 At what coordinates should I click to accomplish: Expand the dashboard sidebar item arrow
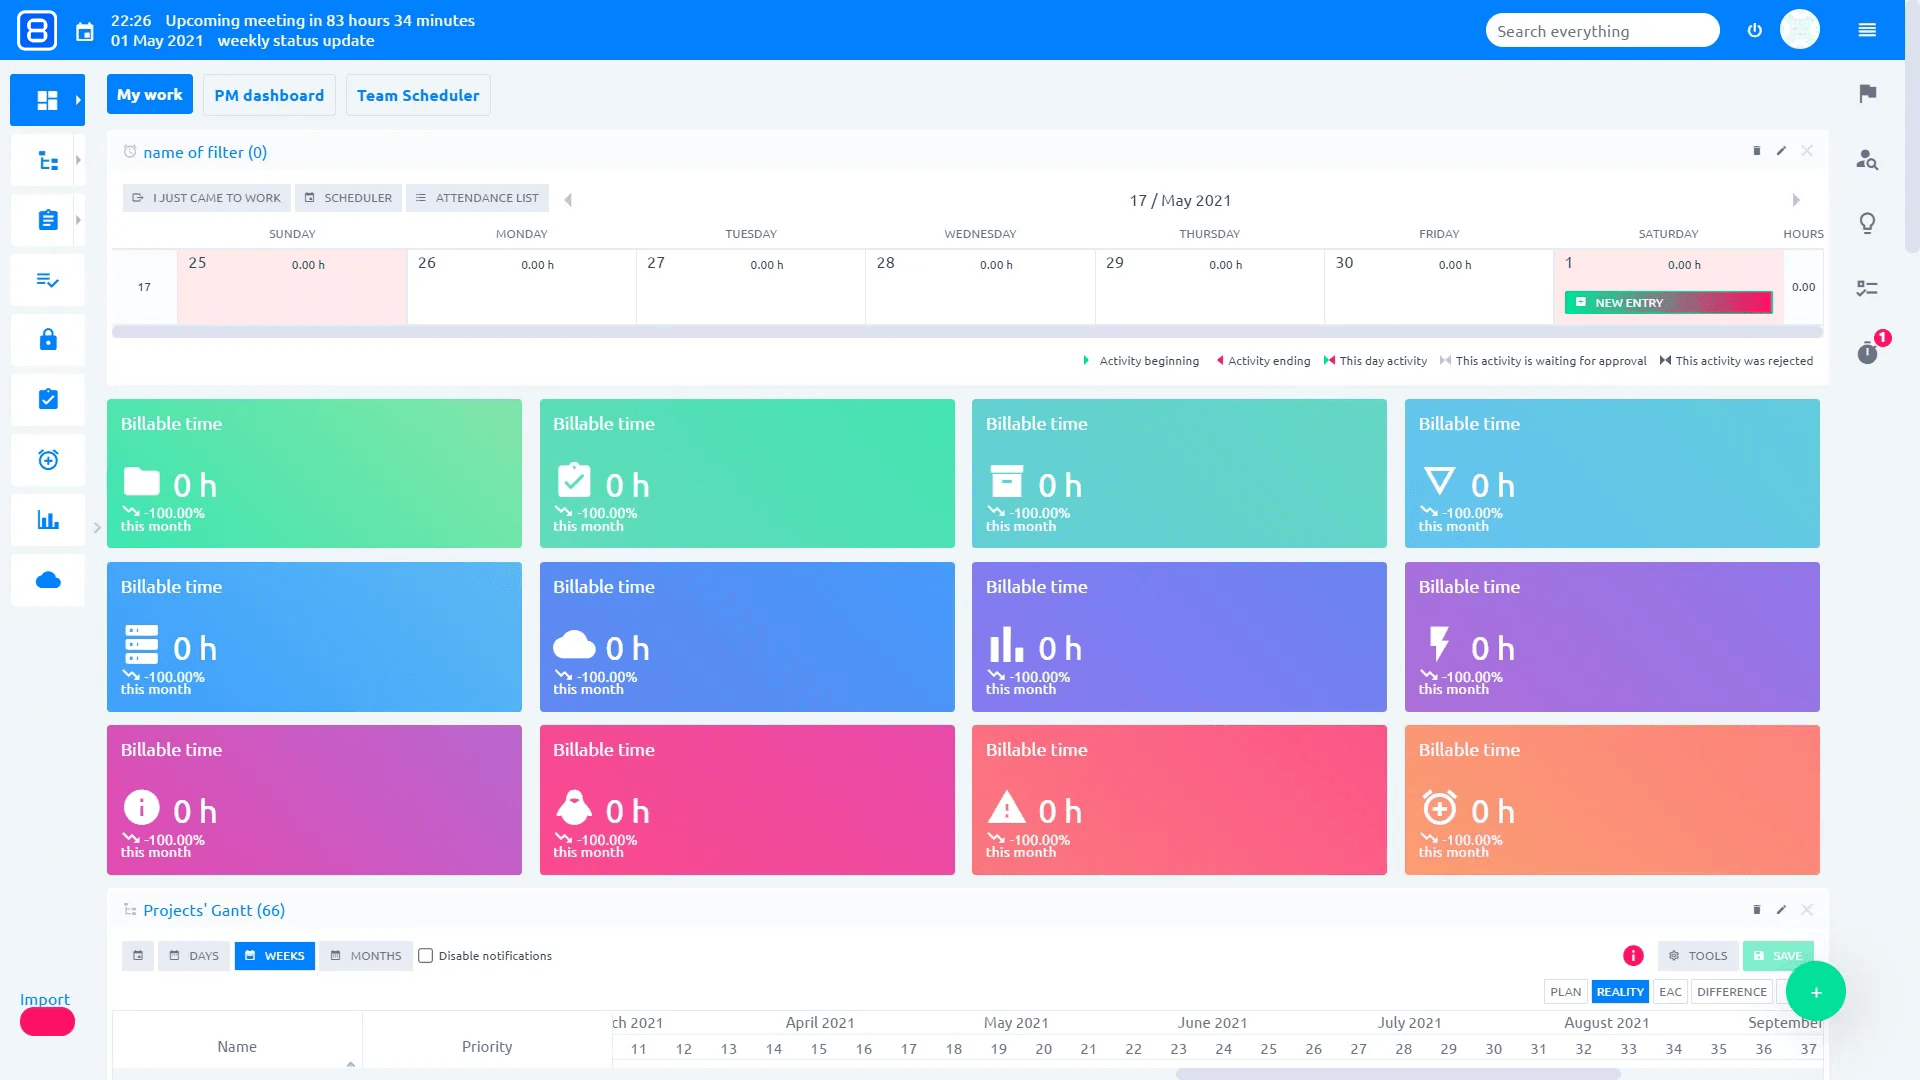click(x=78, y=99)
